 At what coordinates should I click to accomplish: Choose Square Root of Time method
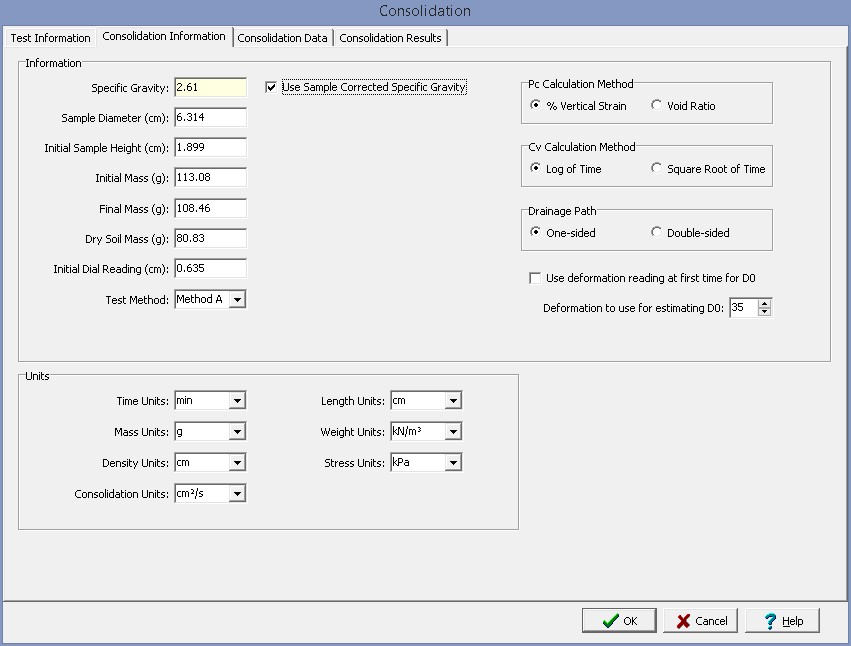click(657, 169)
